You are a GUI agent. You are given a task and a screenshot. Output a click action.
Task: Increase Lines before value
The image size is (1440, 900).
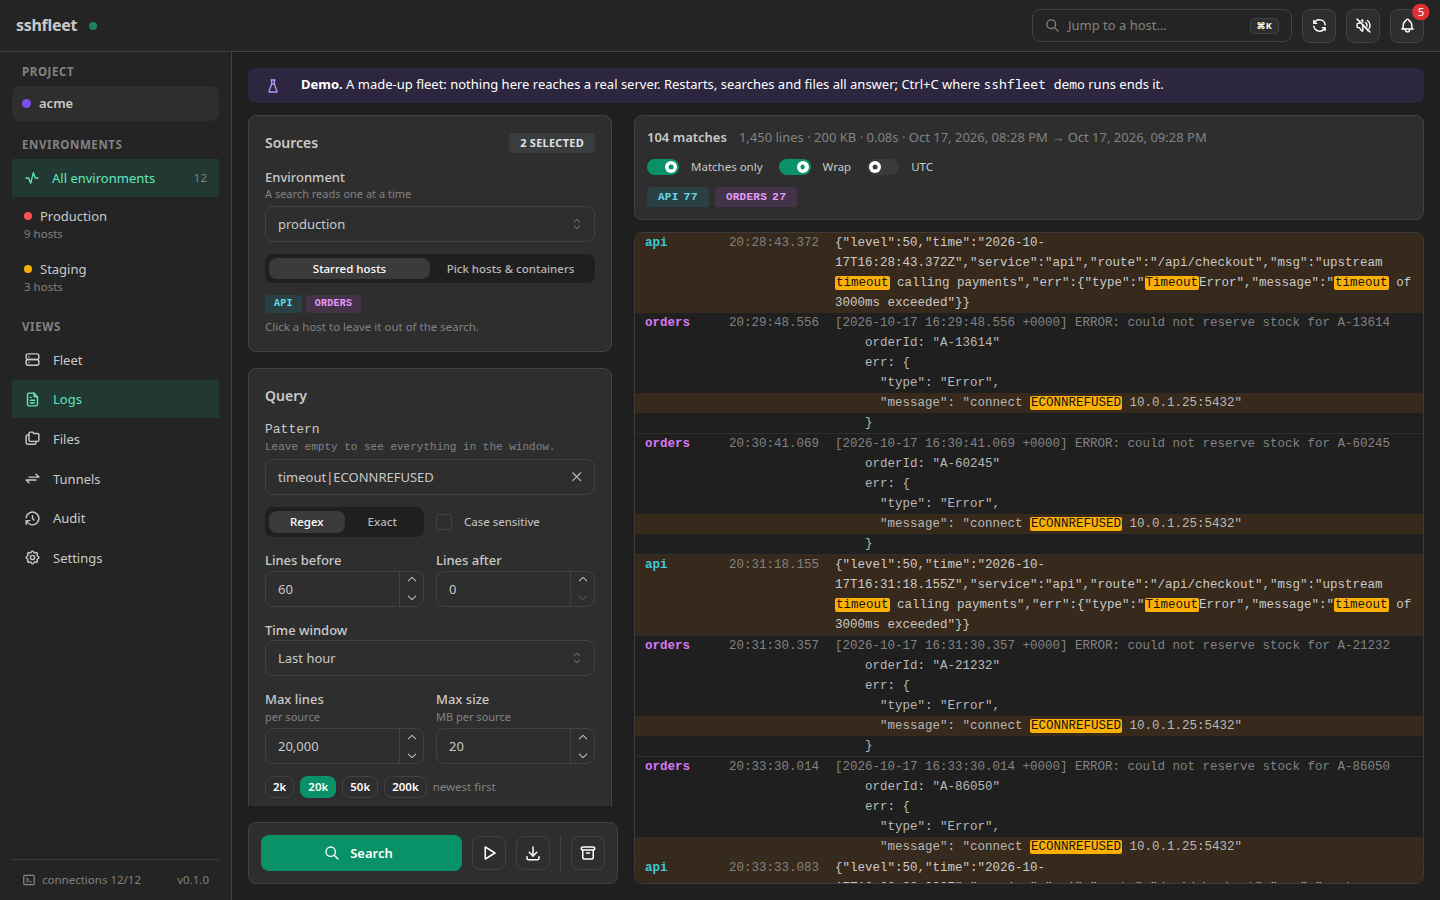(x=412, y=580)
